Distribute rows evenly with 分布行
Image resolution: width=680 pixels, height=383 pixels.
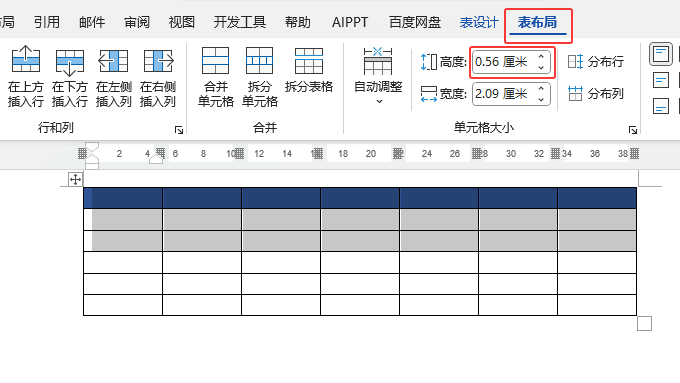[596, 62]
